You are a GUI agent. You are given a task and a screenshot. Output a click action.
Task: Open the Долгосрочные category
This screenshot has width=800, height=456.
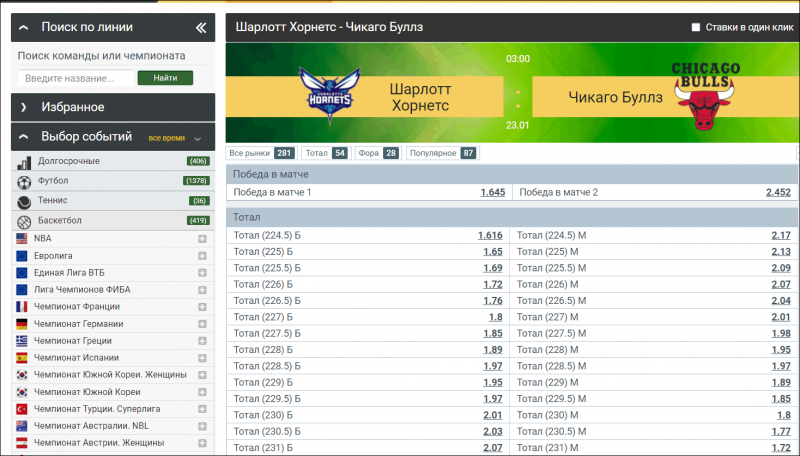[113, 161]
